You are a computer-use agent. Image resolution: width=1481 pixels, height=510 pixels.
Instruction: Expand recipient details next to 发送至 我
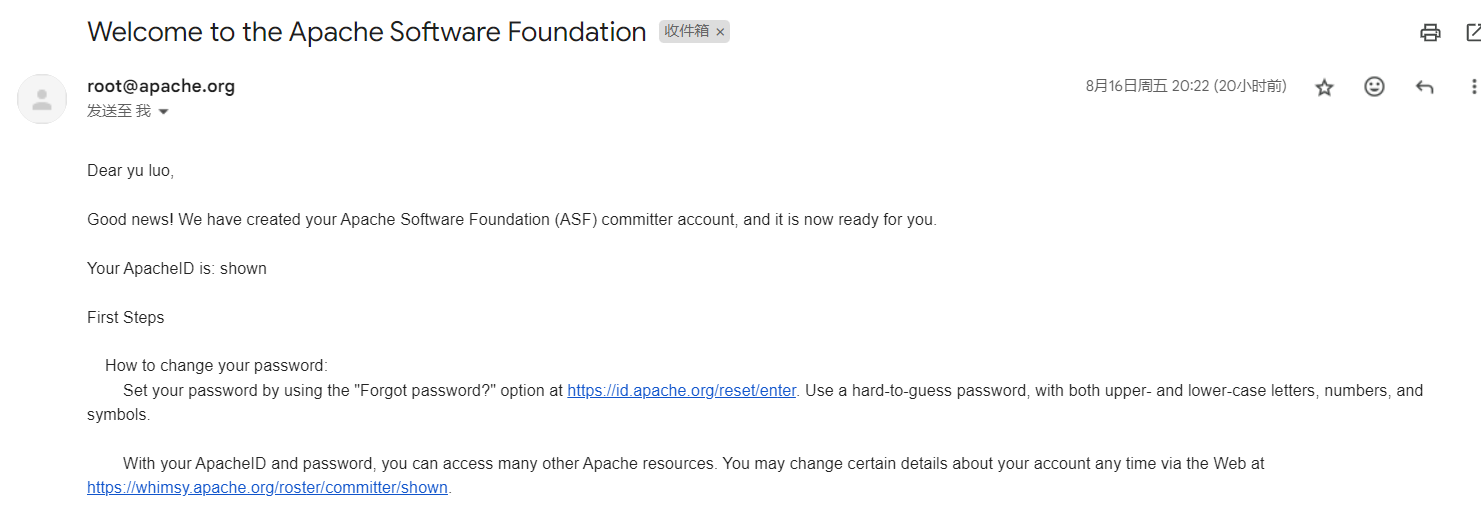pos(164,112)
